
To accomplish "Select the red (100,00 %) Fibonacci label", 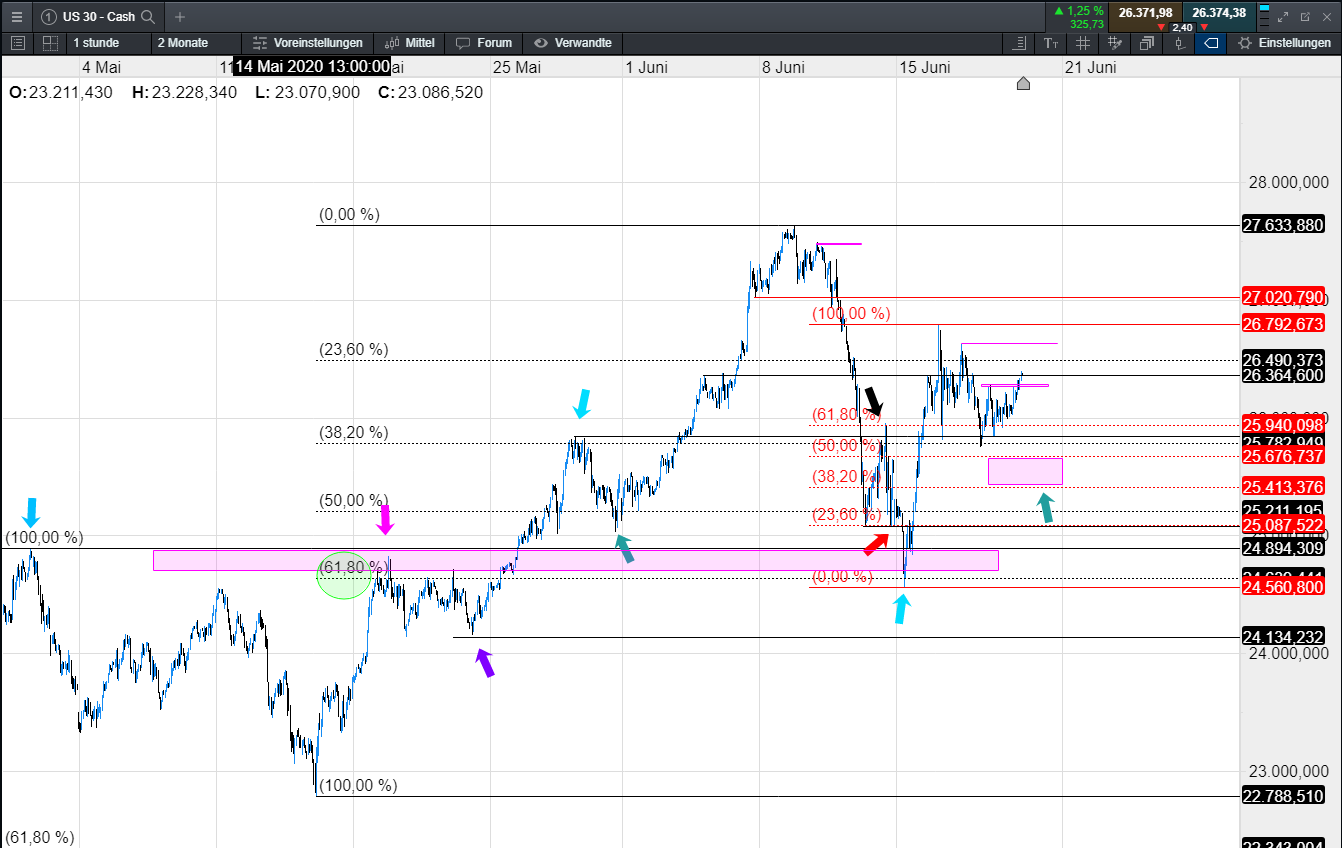I will point(851,313).
